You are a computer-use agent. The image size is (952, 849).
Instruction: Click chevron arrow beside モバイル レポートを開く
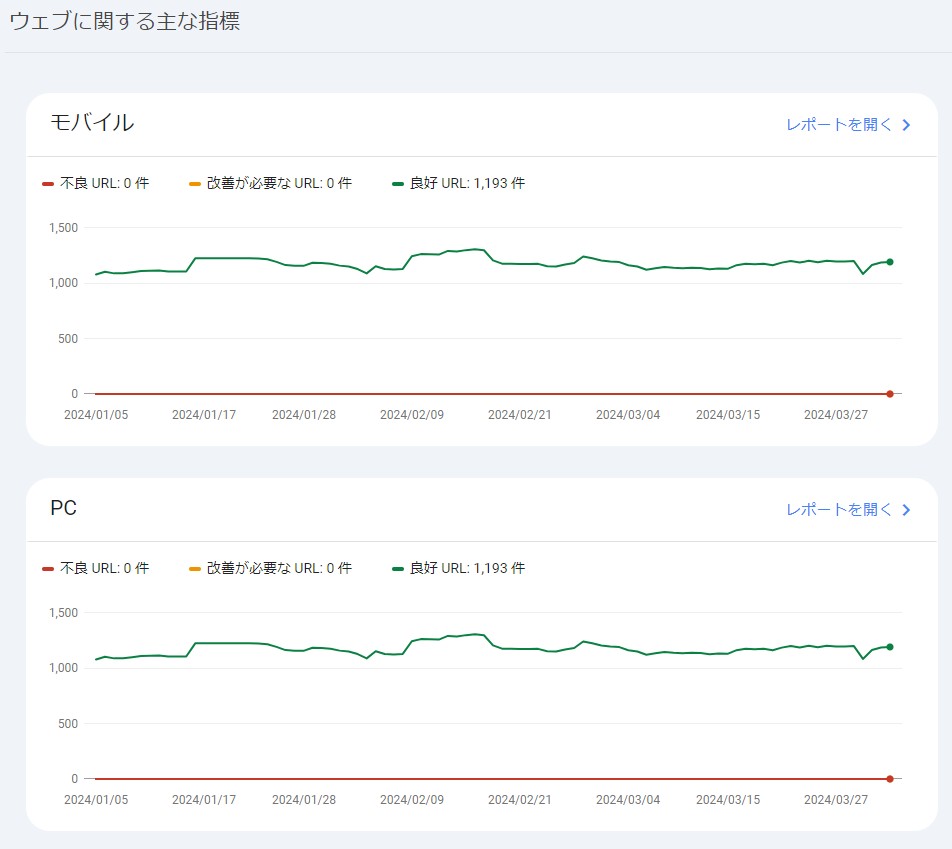point(906,125)
